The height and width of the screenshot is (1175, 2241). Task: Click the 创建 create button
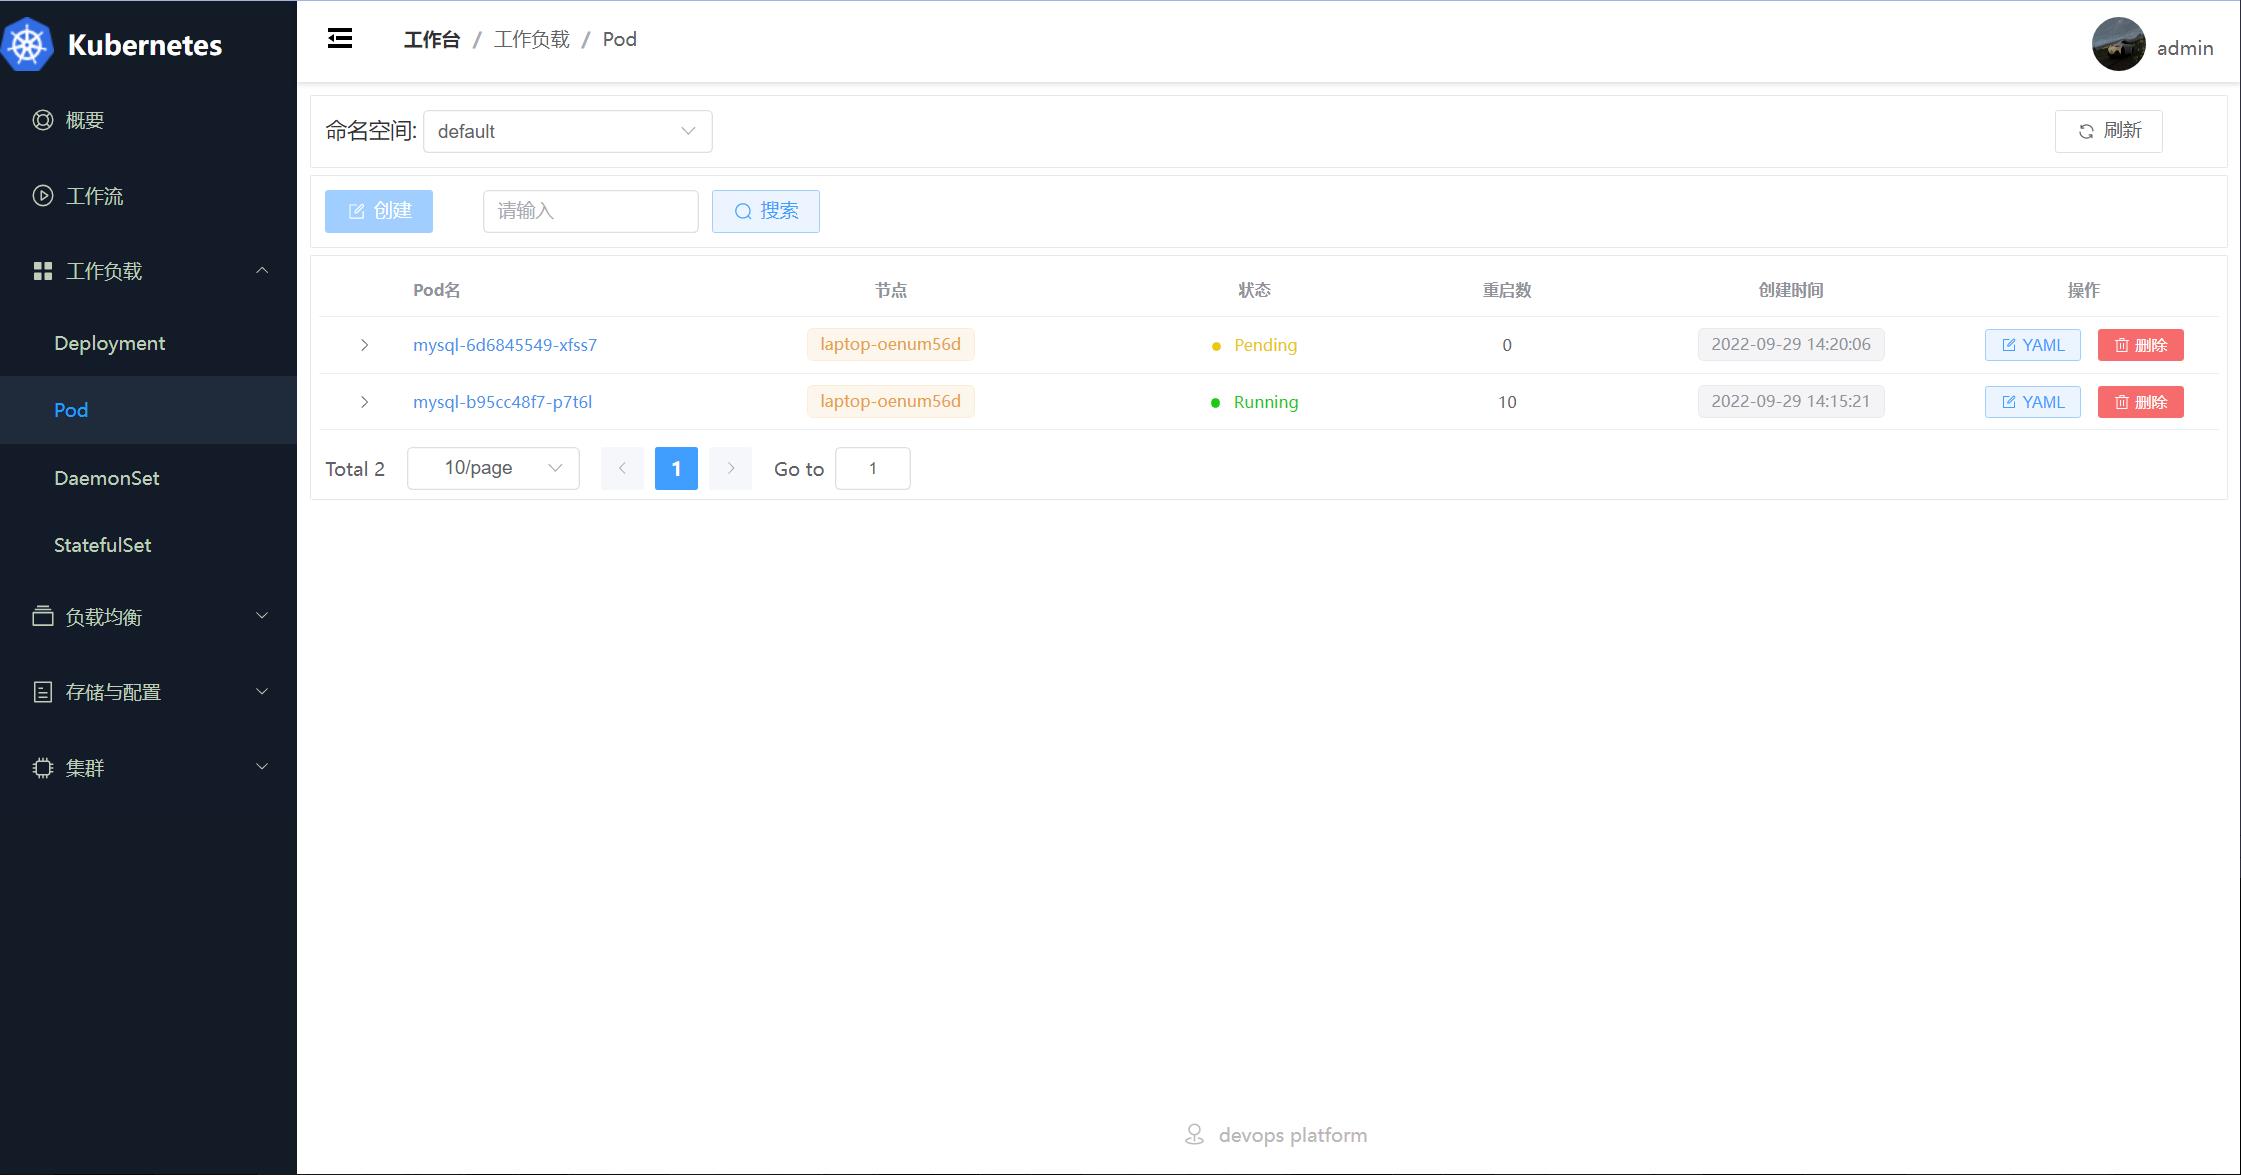click(x=379, y=211)
